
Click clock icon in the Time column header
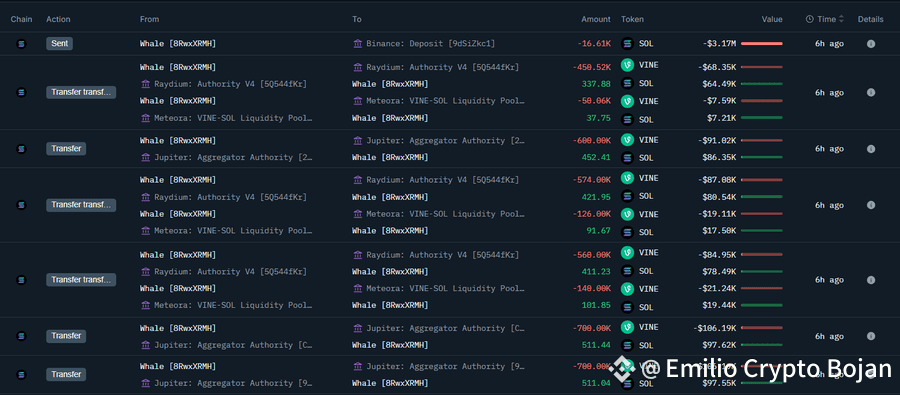(809, 19)
